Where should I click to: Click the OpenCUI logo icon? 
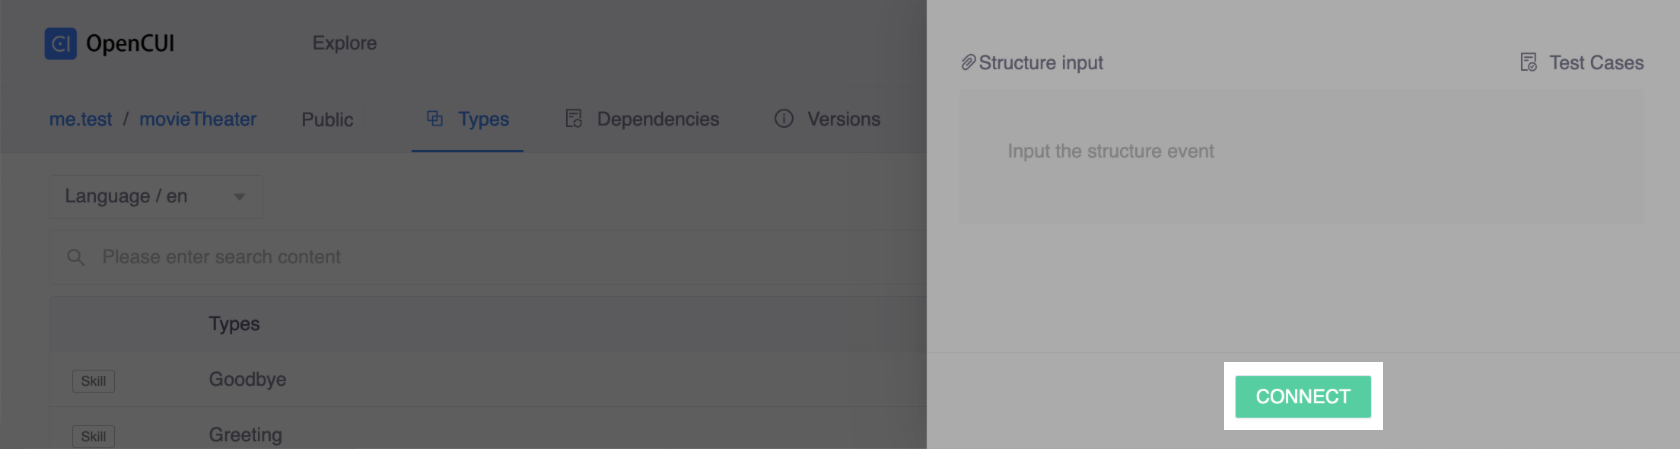pos(60,44)
